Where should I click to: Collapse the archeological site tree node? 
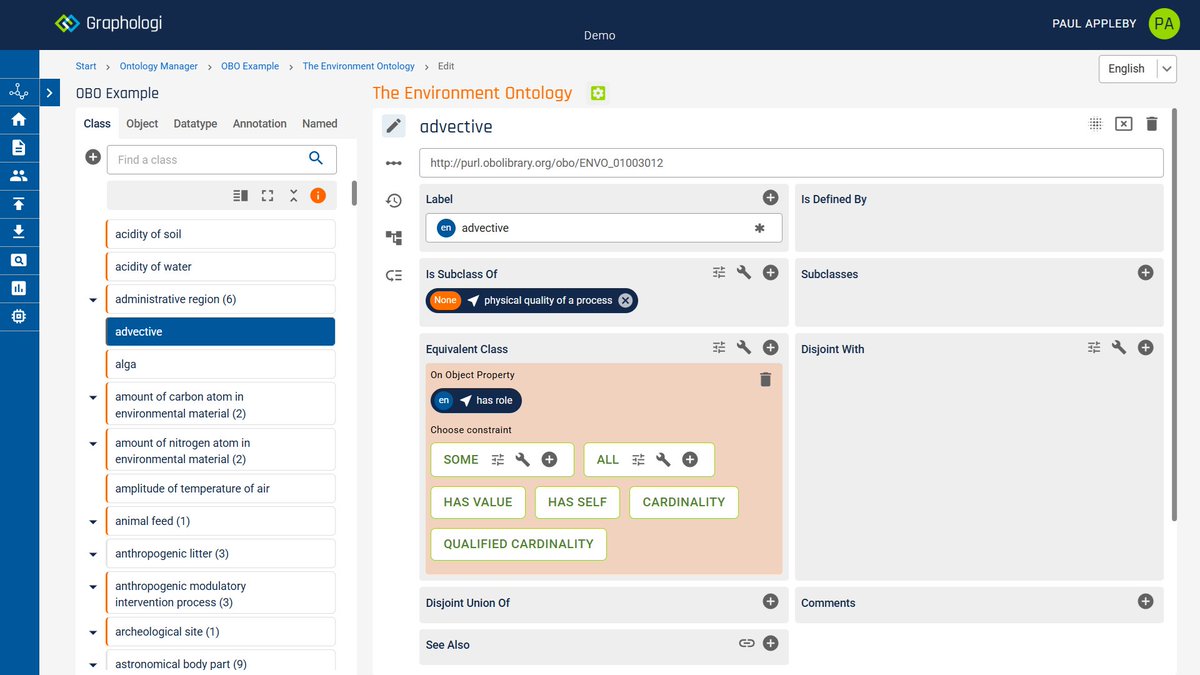(93, 633)
